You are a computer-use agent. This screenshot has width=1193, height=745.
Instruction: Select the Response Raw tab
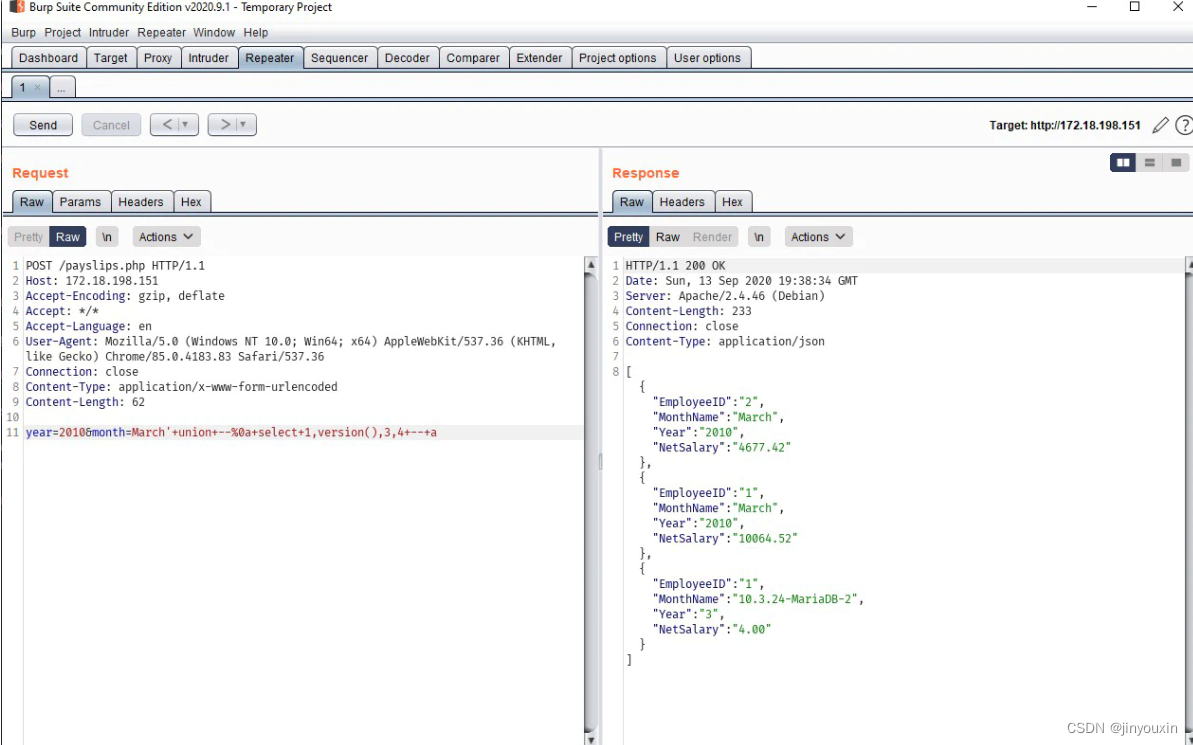click(x=631, y=202)
